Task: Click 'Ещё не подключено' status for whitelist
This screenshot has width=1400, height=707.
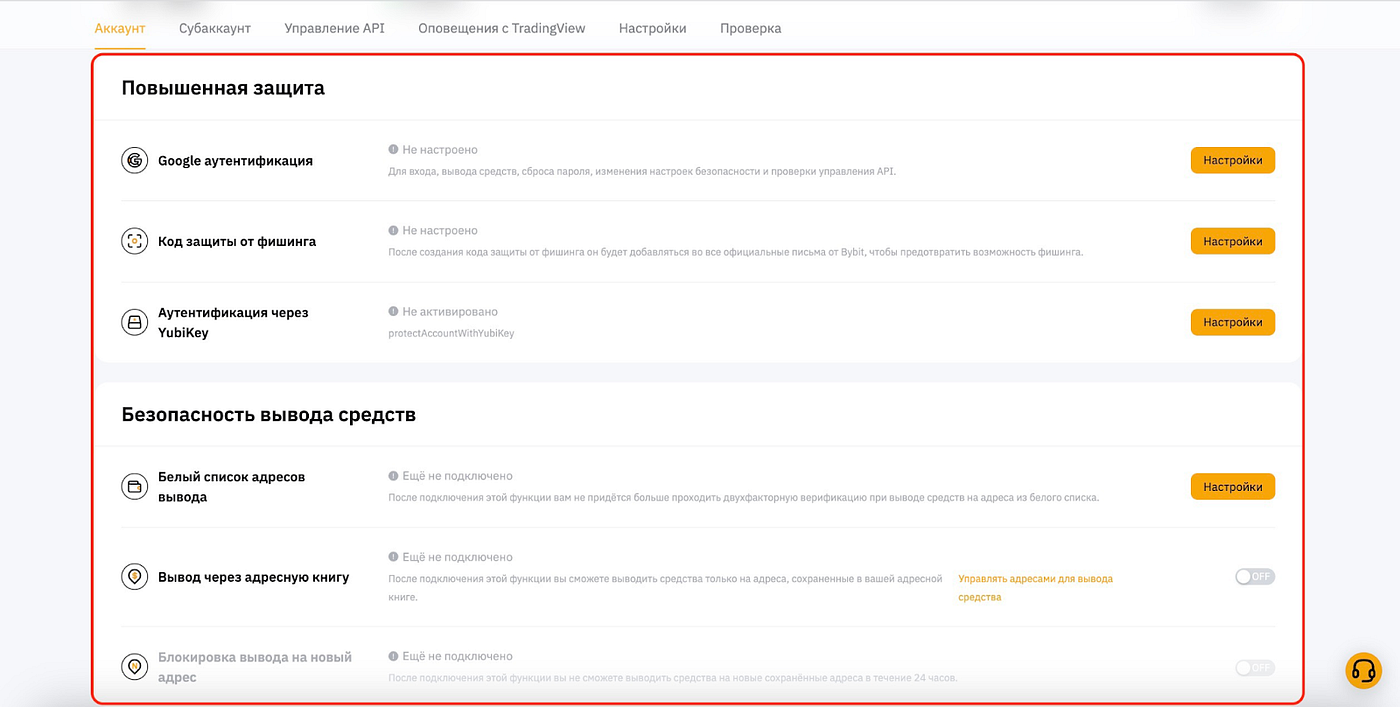Action: (x=457, y=476)
